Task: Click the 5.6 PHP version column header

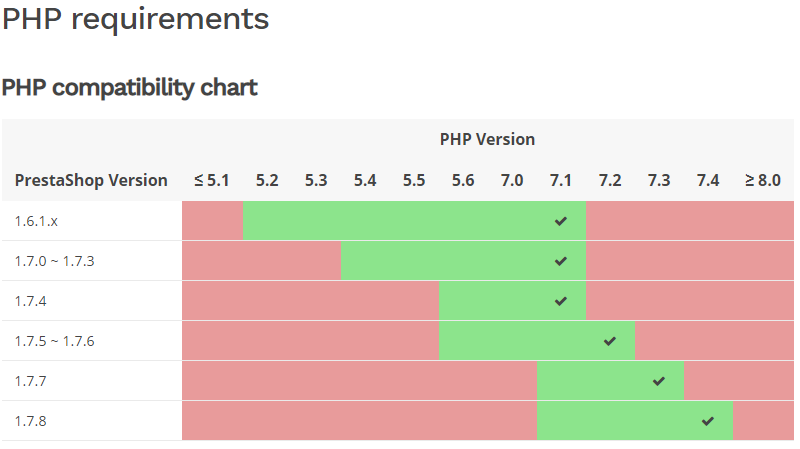Action: click(463, 180)
